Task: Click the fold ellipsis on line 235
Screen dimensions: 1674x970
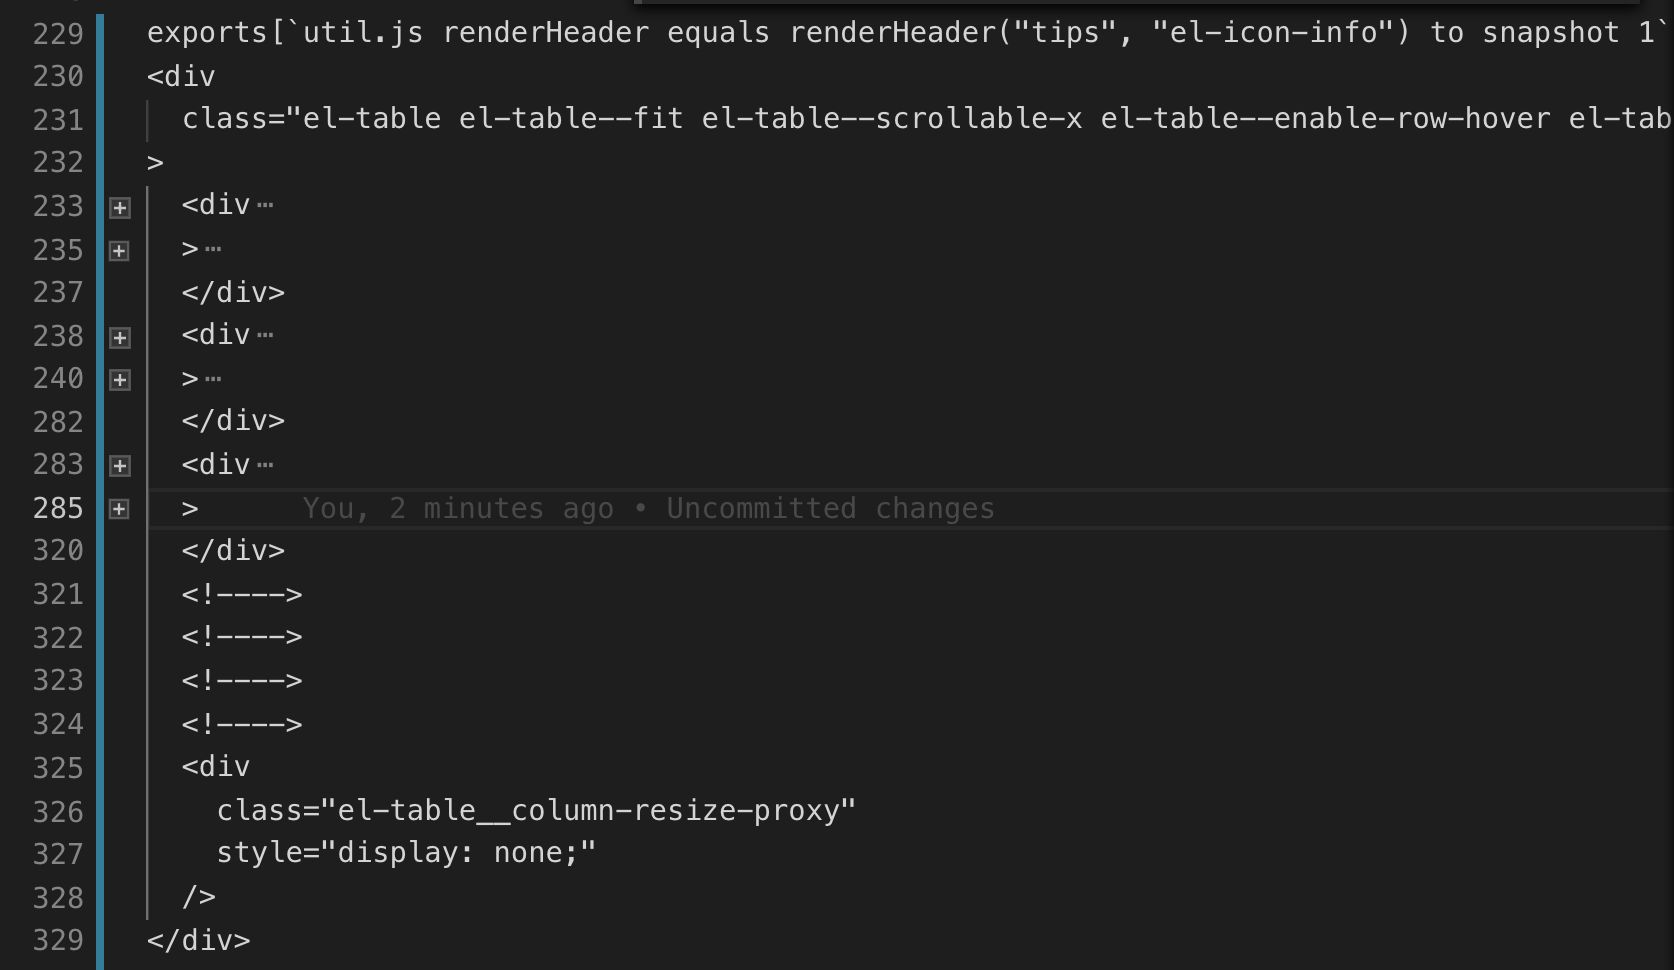Action: (213, 249)
